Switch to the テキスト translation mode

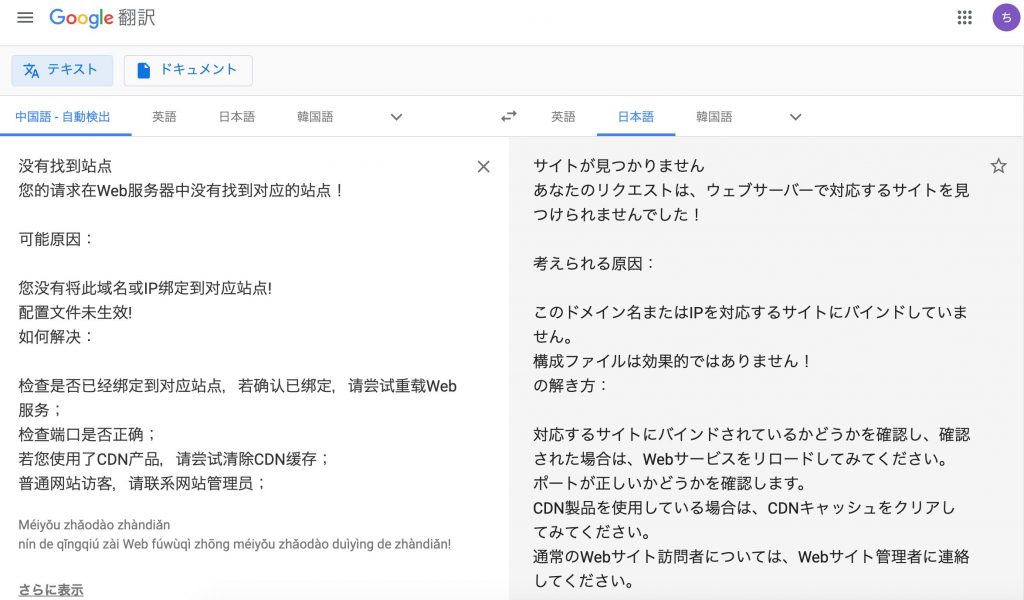[x=62, y=70]
